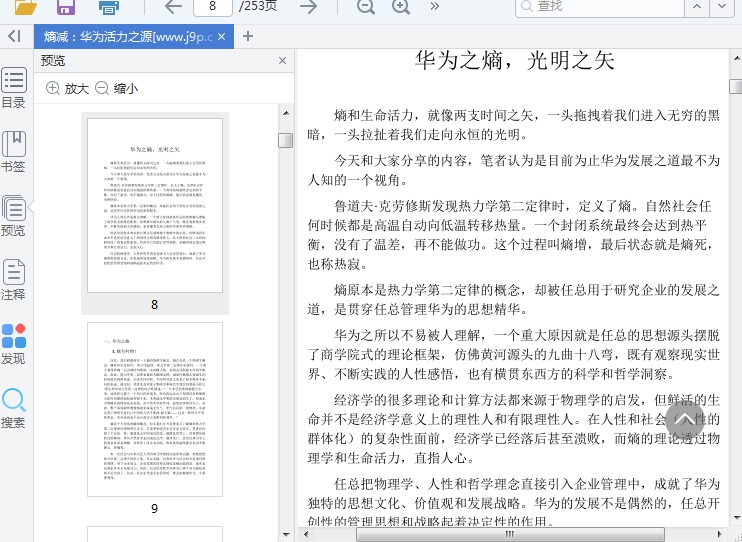742x542 pixels.
Task: Open the 搜索 search panel
Action: point(14,408)
